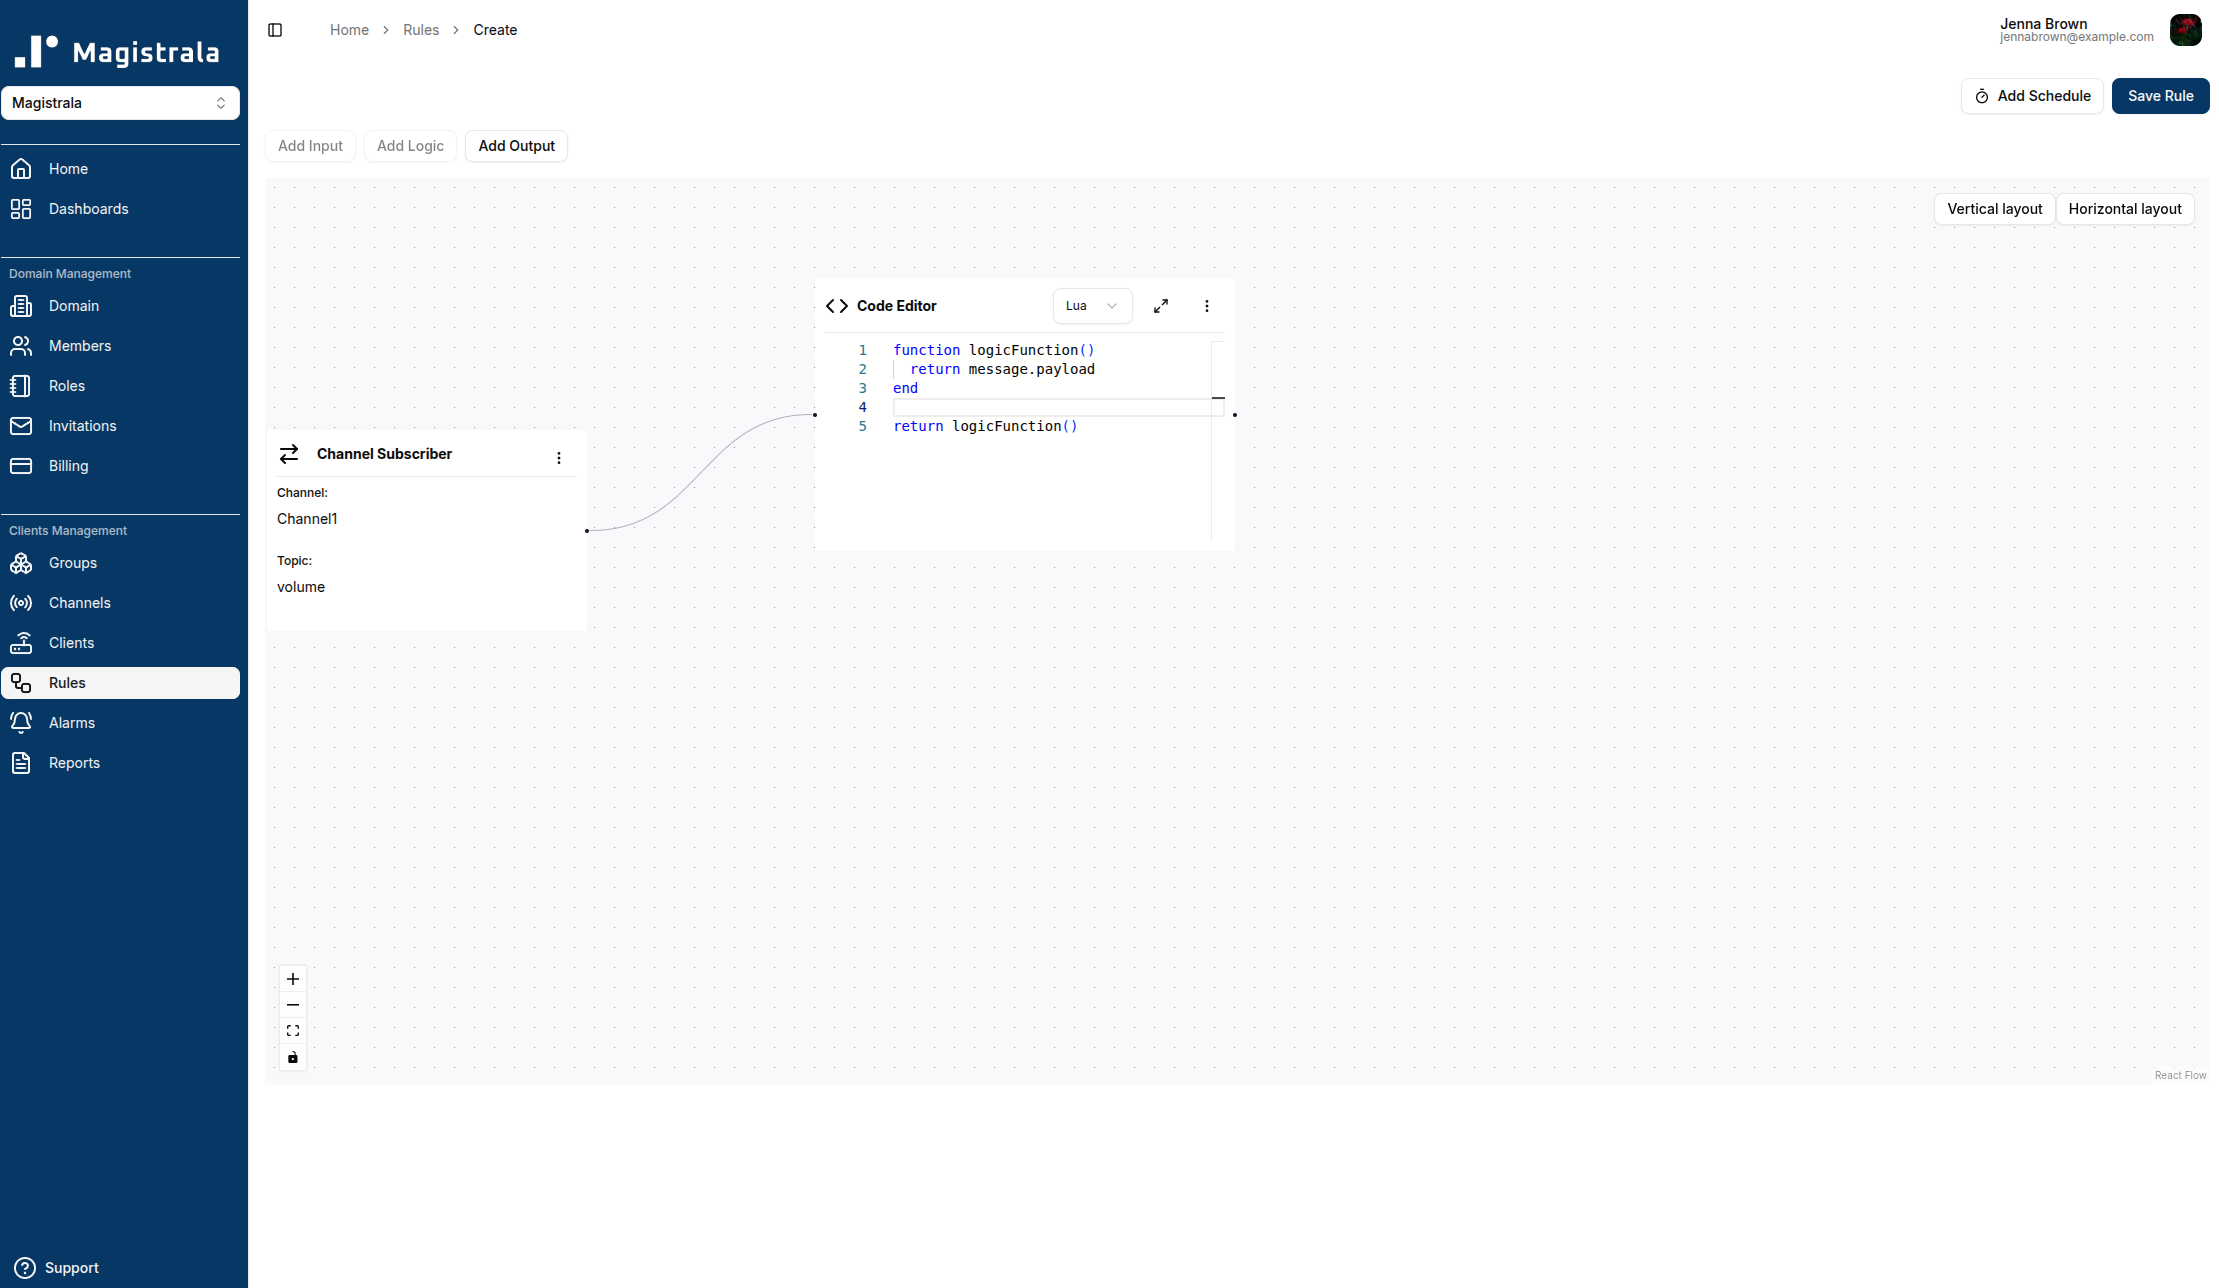Open the Billing page icon
This screenshot has height=1288, width=2219.
pos(21,465)
